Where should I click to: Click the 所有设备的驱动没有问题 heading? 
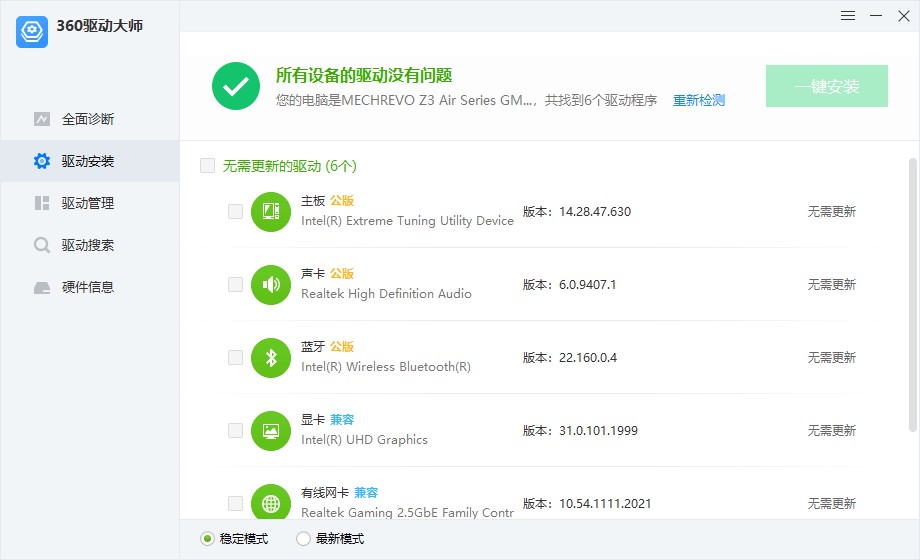[364, 75]
